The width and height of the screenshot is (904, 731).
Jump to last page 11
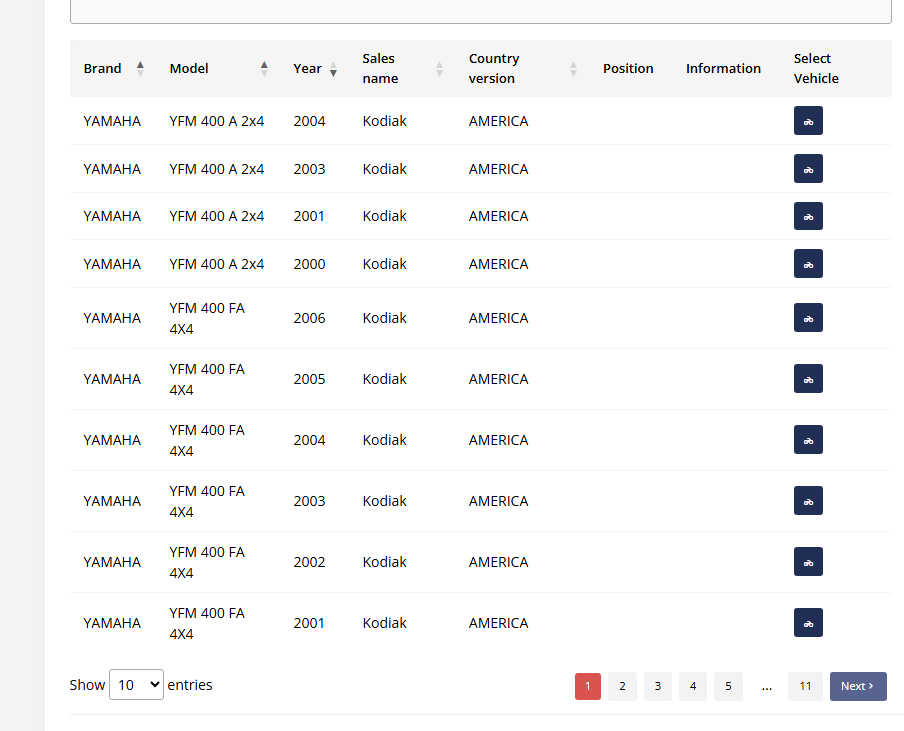pyautogui.click(x=805, y=686)
